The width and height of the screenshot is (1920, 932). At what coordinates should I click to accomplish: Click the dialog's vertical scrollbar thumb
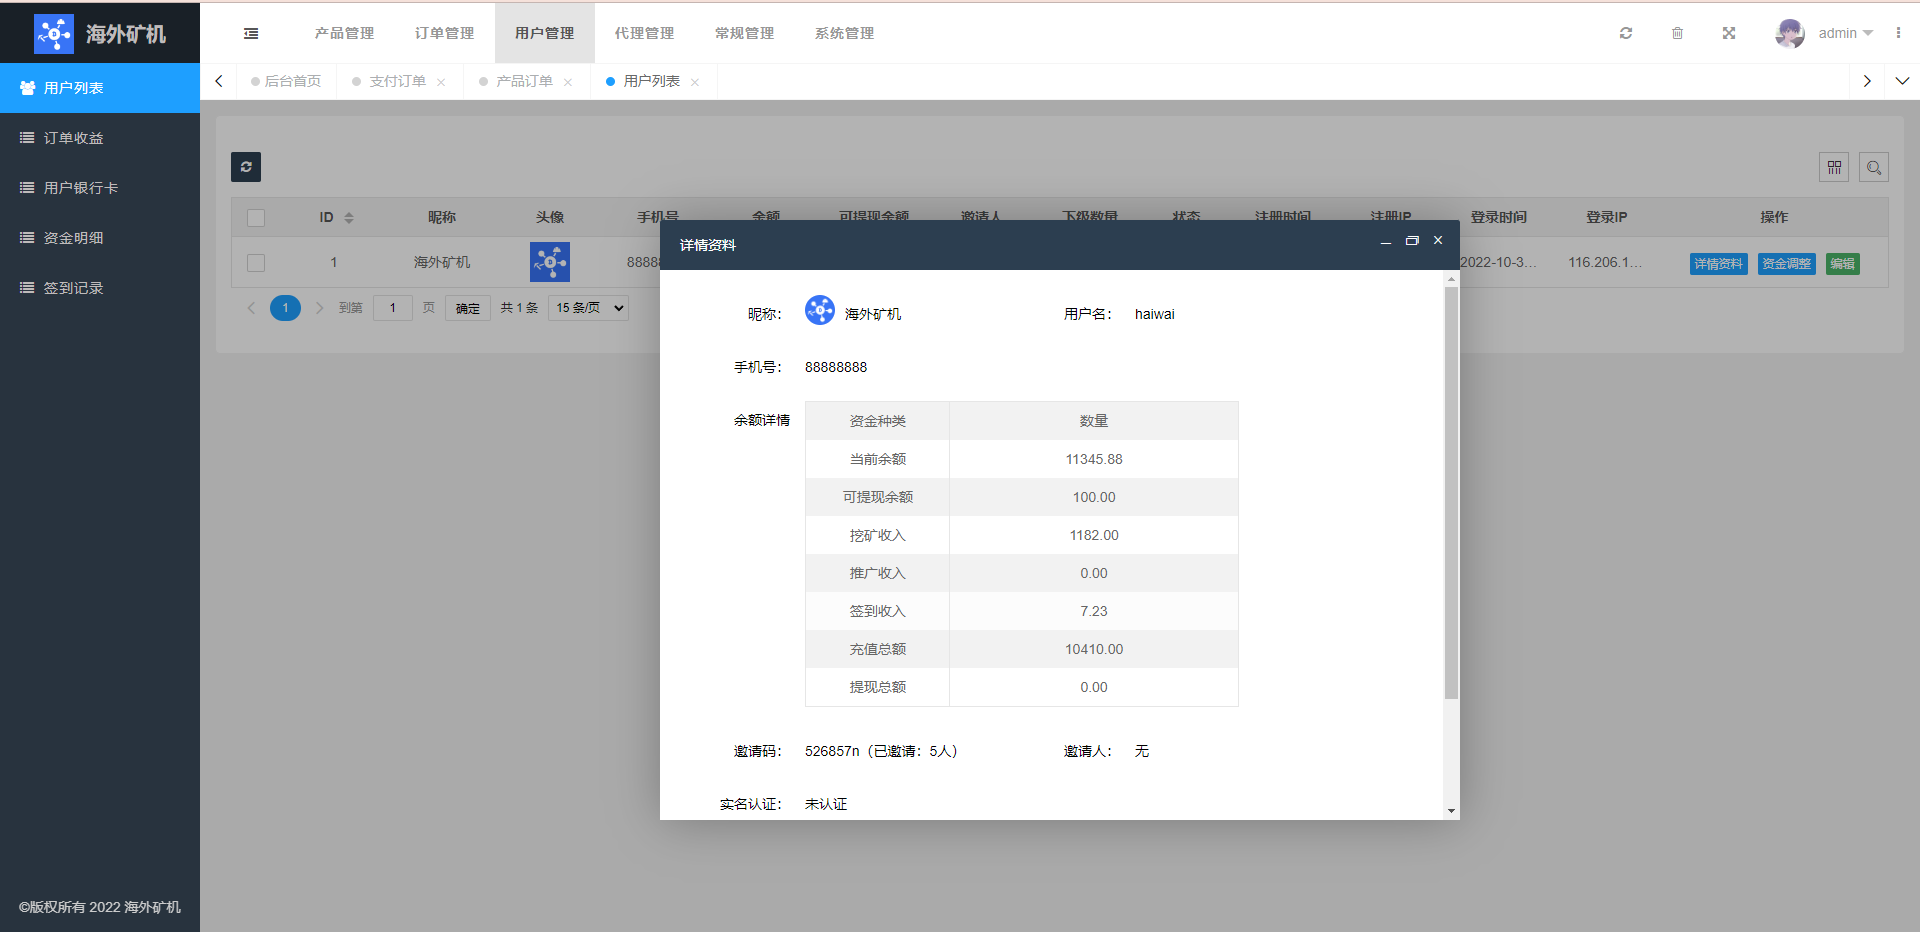pyautogui.click(x=1451, y=492)
